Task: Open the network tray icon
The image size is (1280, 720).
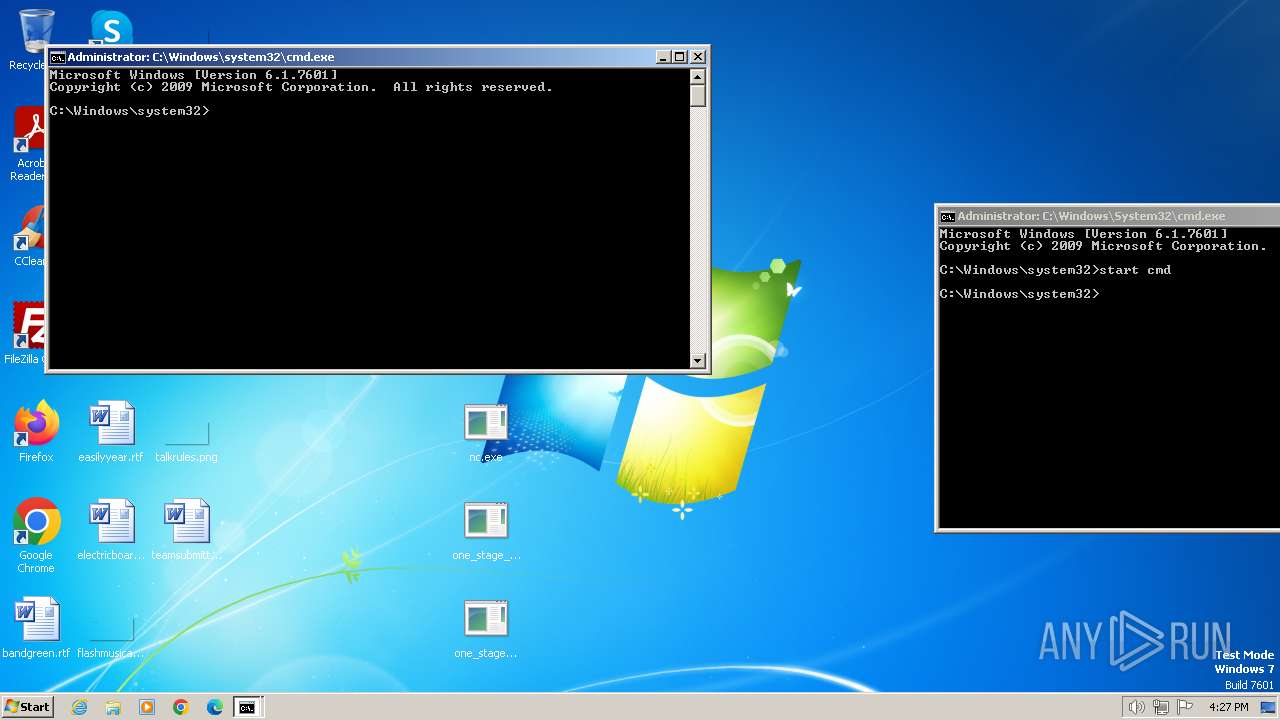Action: coord(1161,707)
